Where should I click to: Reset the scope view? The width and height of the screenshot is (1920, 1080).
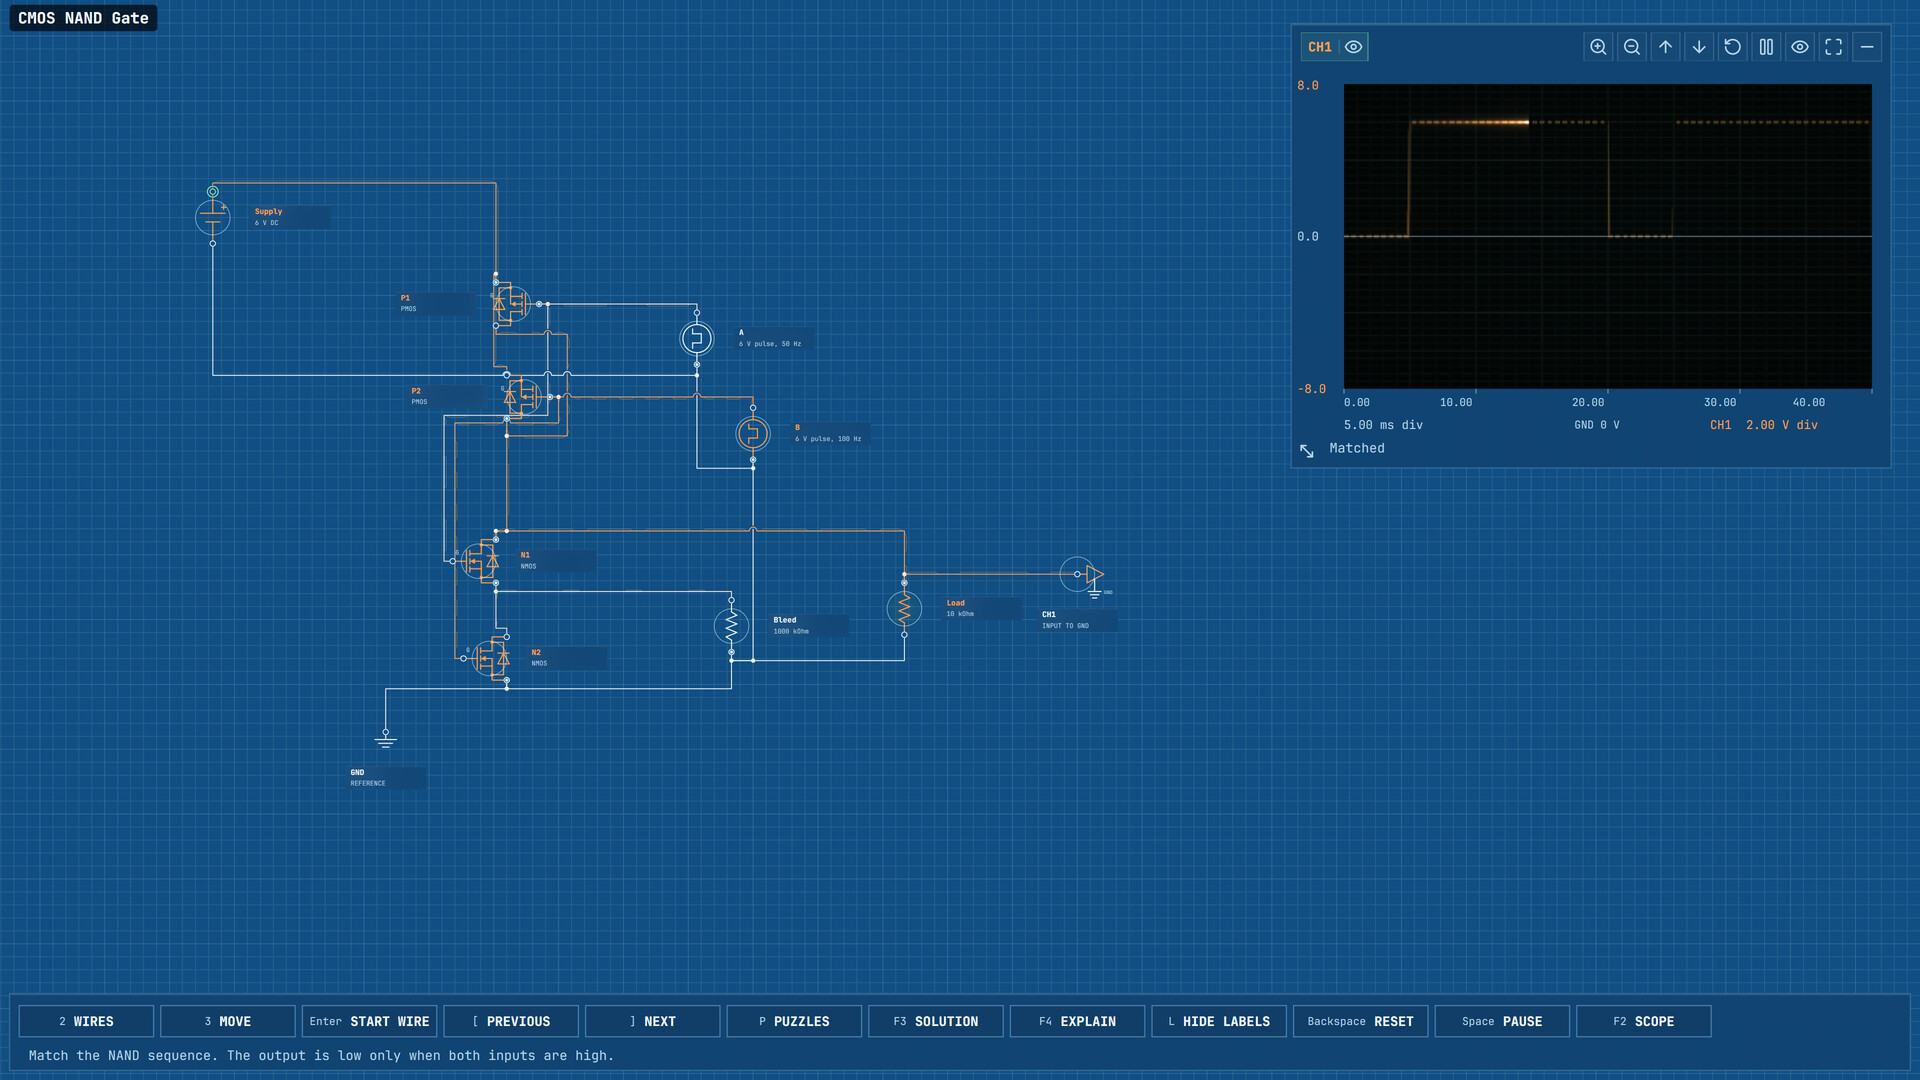point(1733,47)
